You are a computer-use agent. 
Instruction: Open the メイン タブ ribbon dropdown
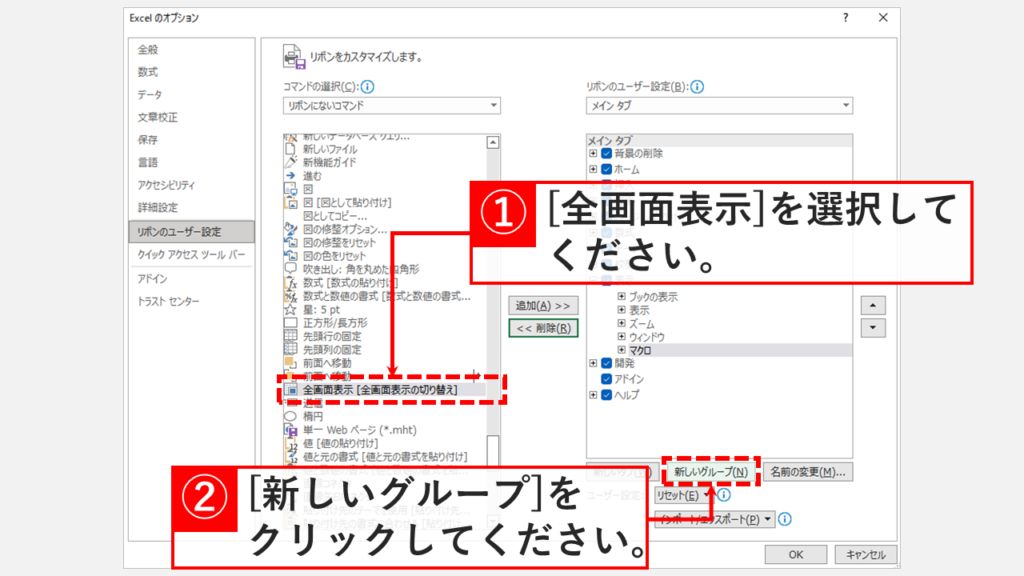coord(719,106)
